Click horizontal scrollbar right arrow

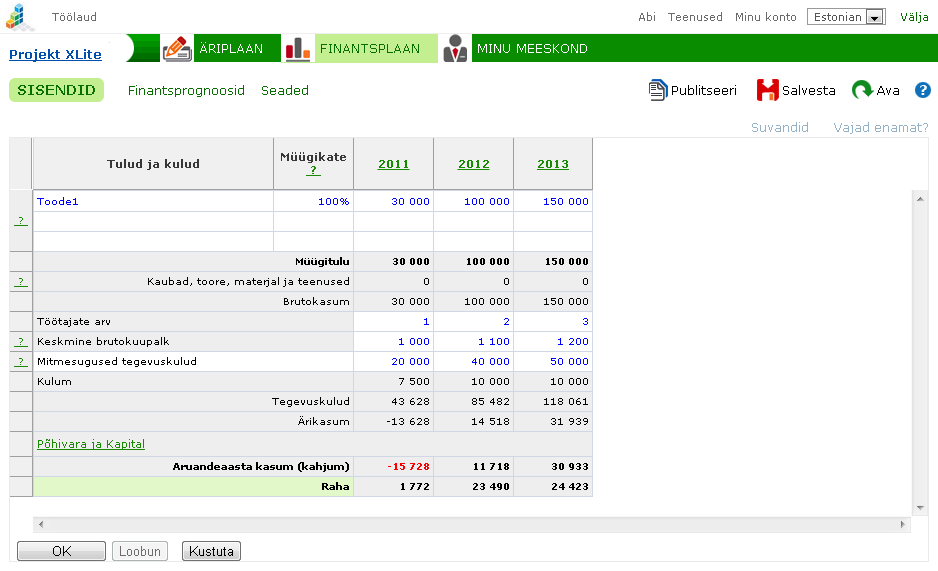coord(903,524)
